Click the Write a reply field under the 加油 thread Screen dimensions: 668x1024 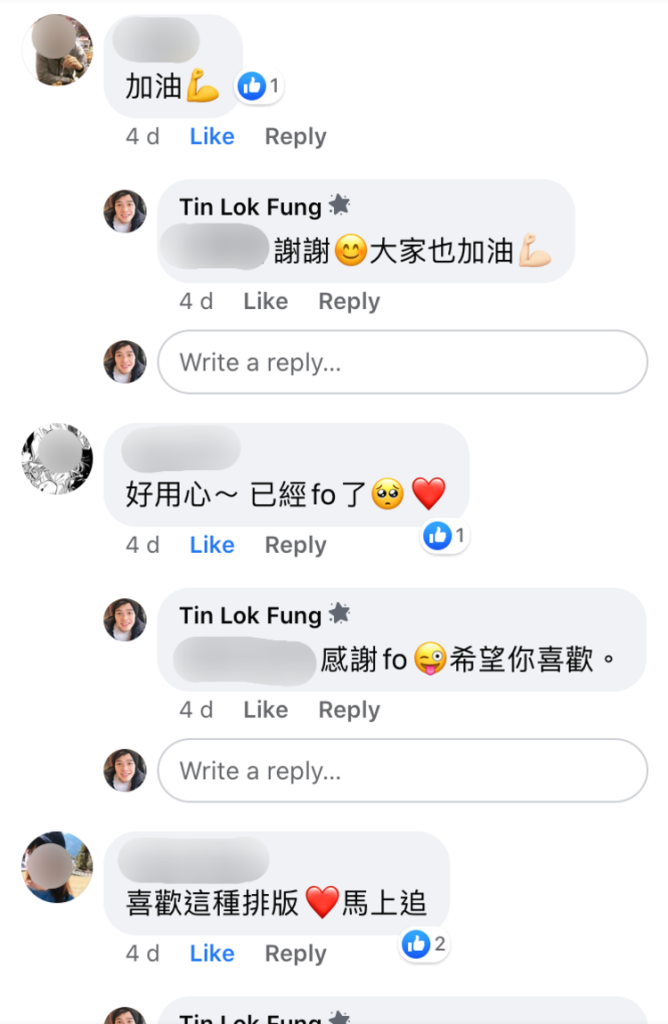[x=402, y=362]
